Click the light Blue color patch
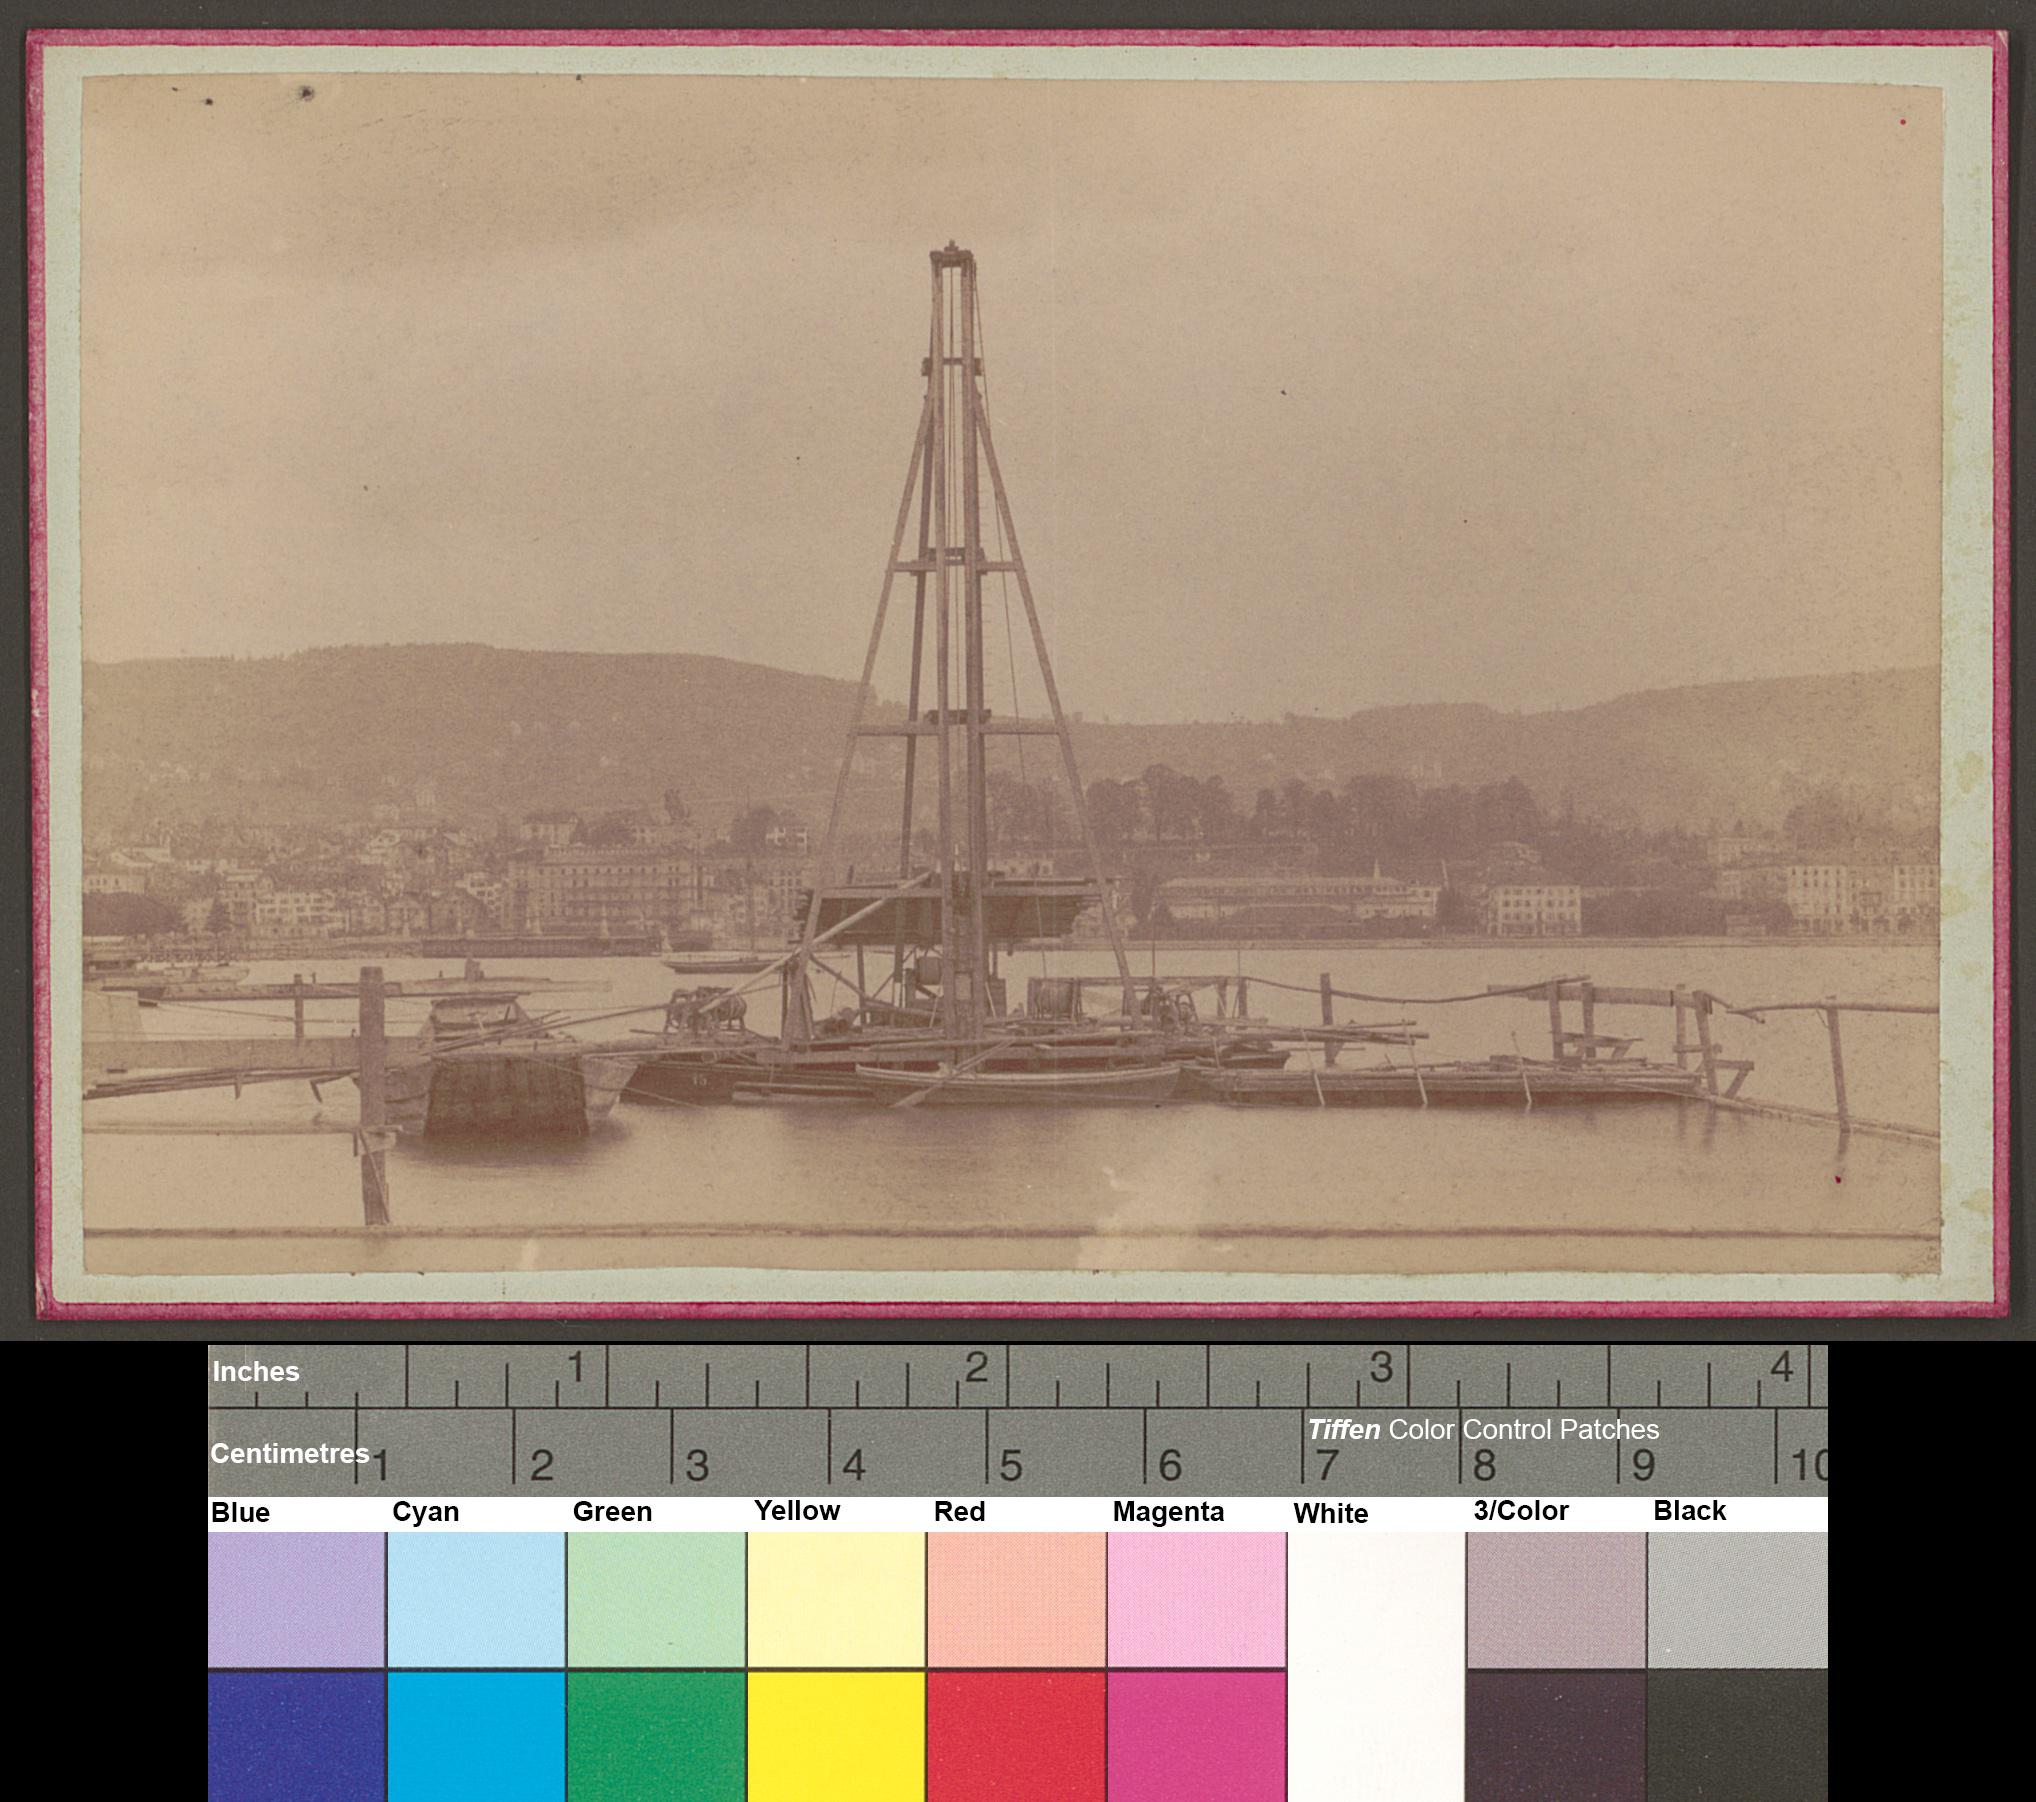The height and width of the screenshot is (1802, 2036). tap(297, 1599)
